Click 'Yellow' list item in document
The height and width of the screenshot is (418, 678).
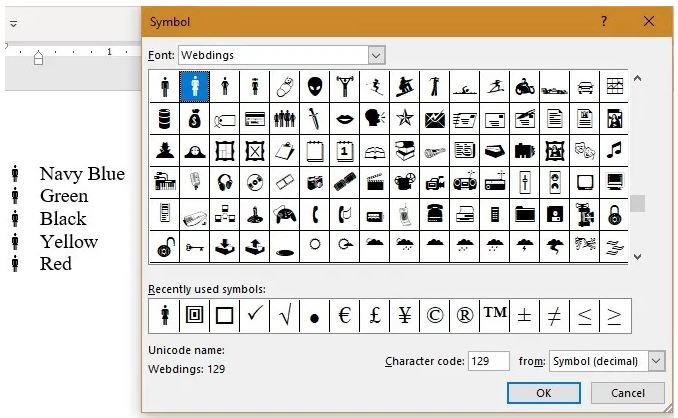pos(69,241)
